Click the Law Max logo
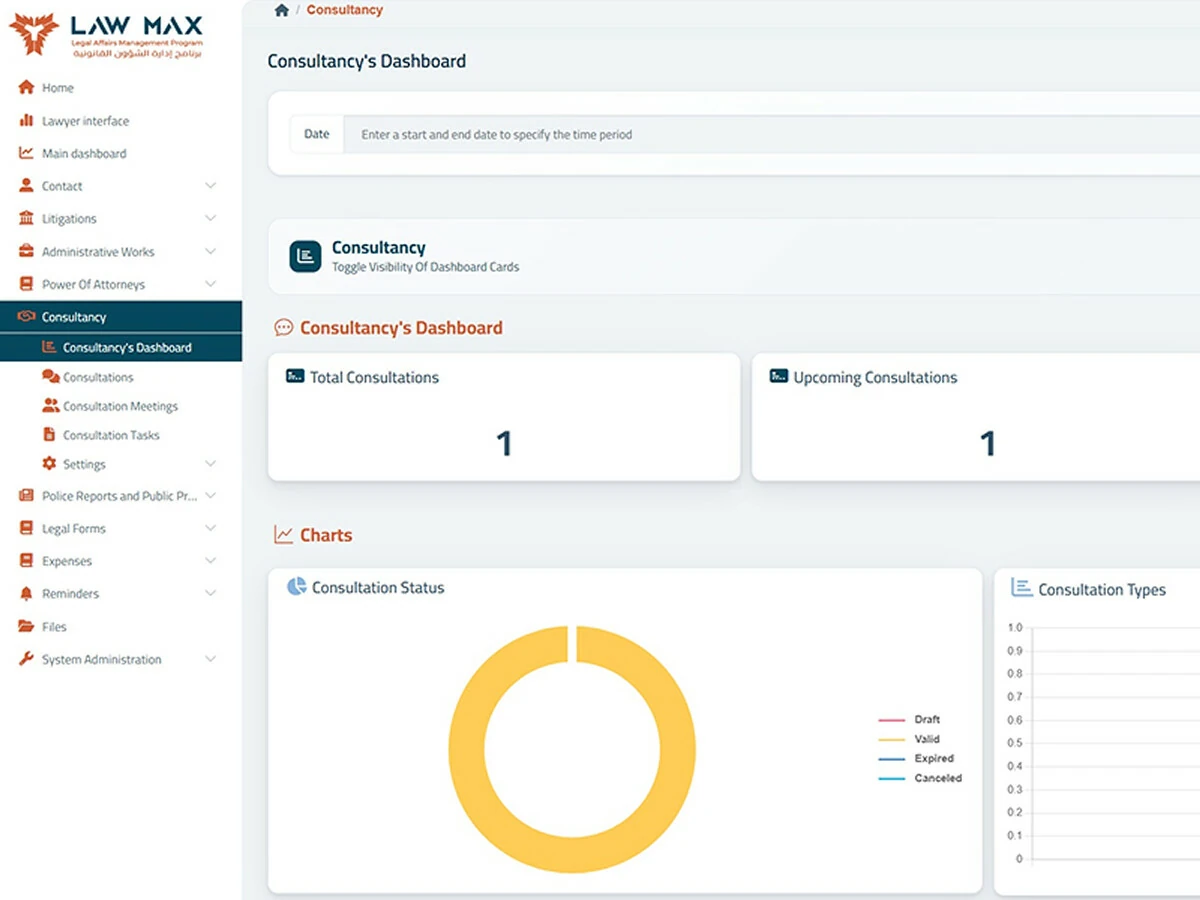This screenshot has width=1200, height=900. point(106,36)
